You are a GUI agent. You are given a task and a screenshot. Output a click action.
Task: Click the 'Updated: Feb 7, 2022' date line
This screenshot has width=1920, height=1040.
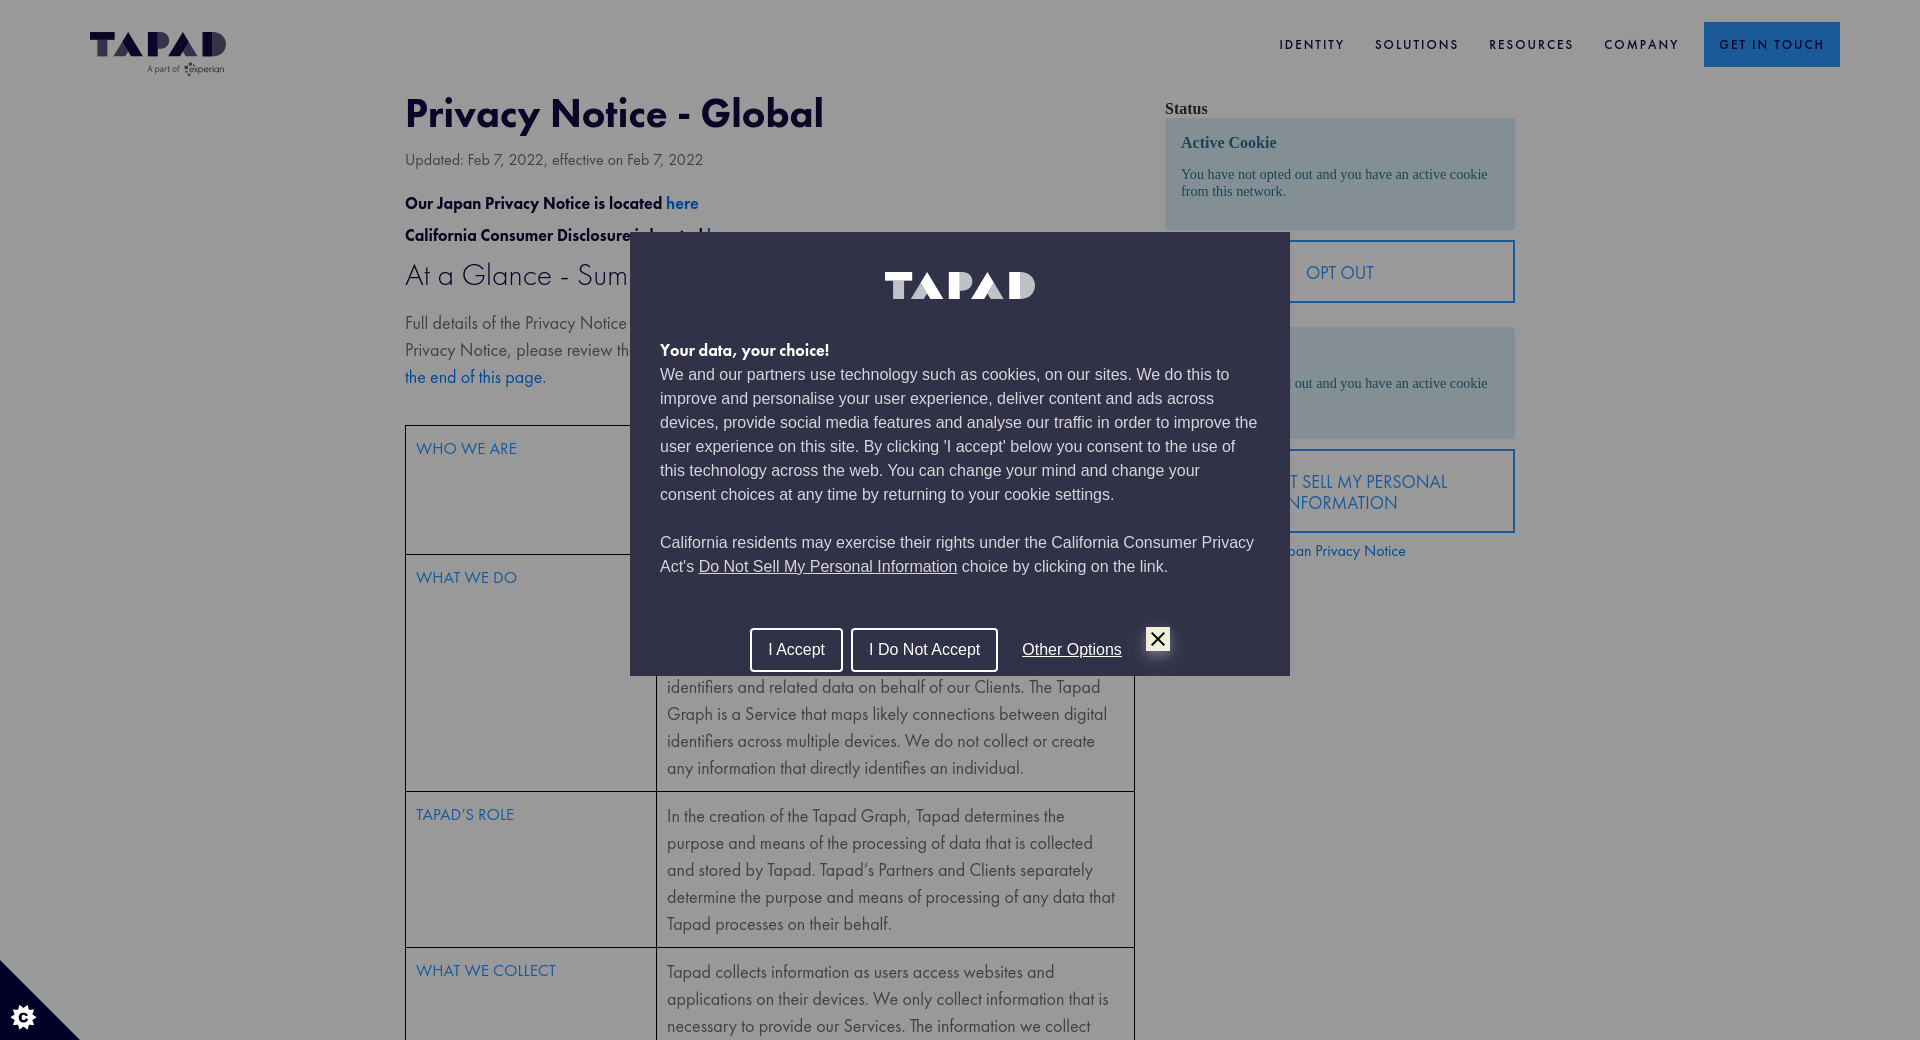point(554,160)
